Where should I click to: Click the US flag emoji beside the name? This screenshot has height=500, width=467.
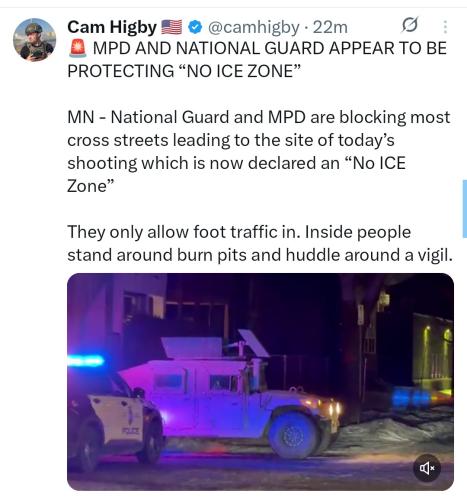pos(172,27)
